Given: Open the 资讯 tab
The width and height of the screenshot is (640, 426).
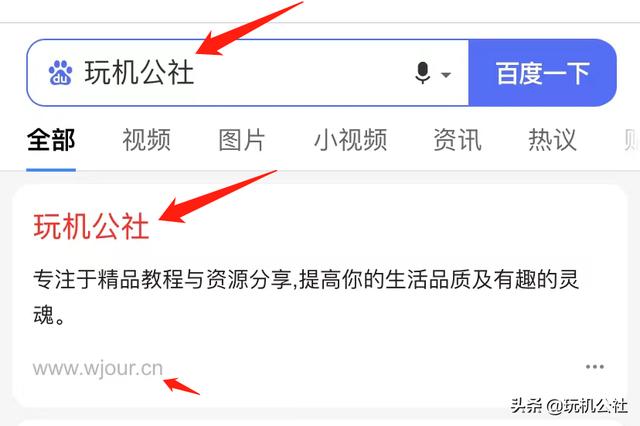Looking at the screenshot, I should click(x=457, y=140).
